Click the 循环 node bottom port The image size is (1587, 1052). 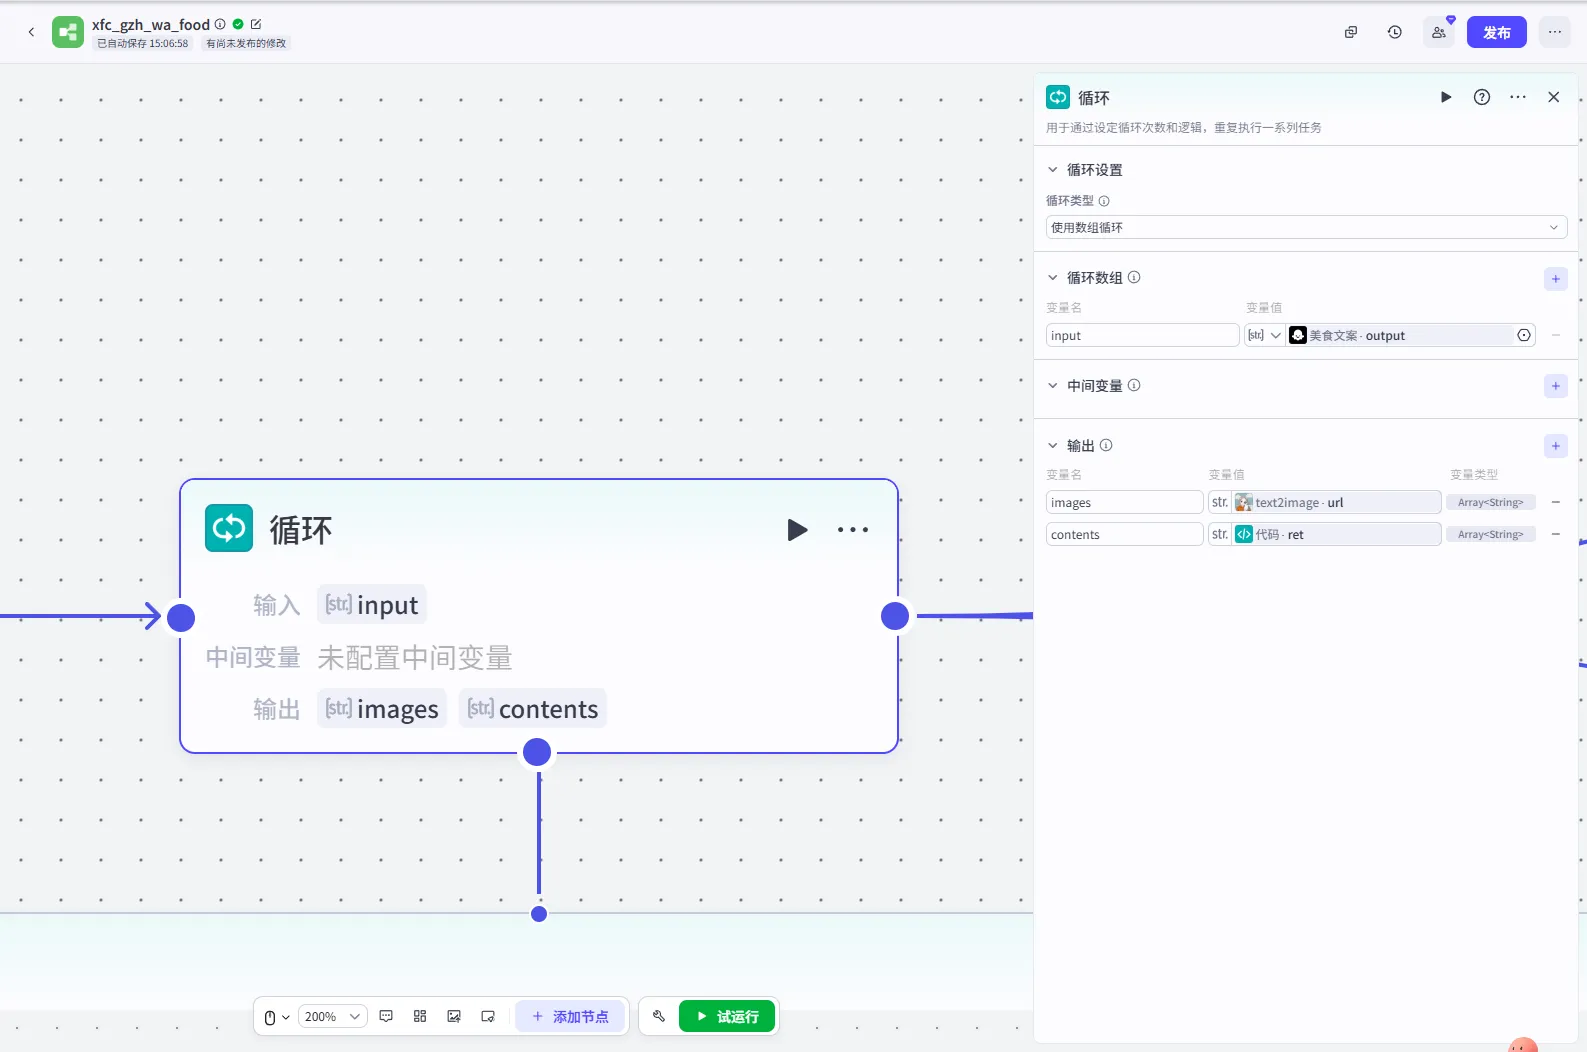point(537,752)
